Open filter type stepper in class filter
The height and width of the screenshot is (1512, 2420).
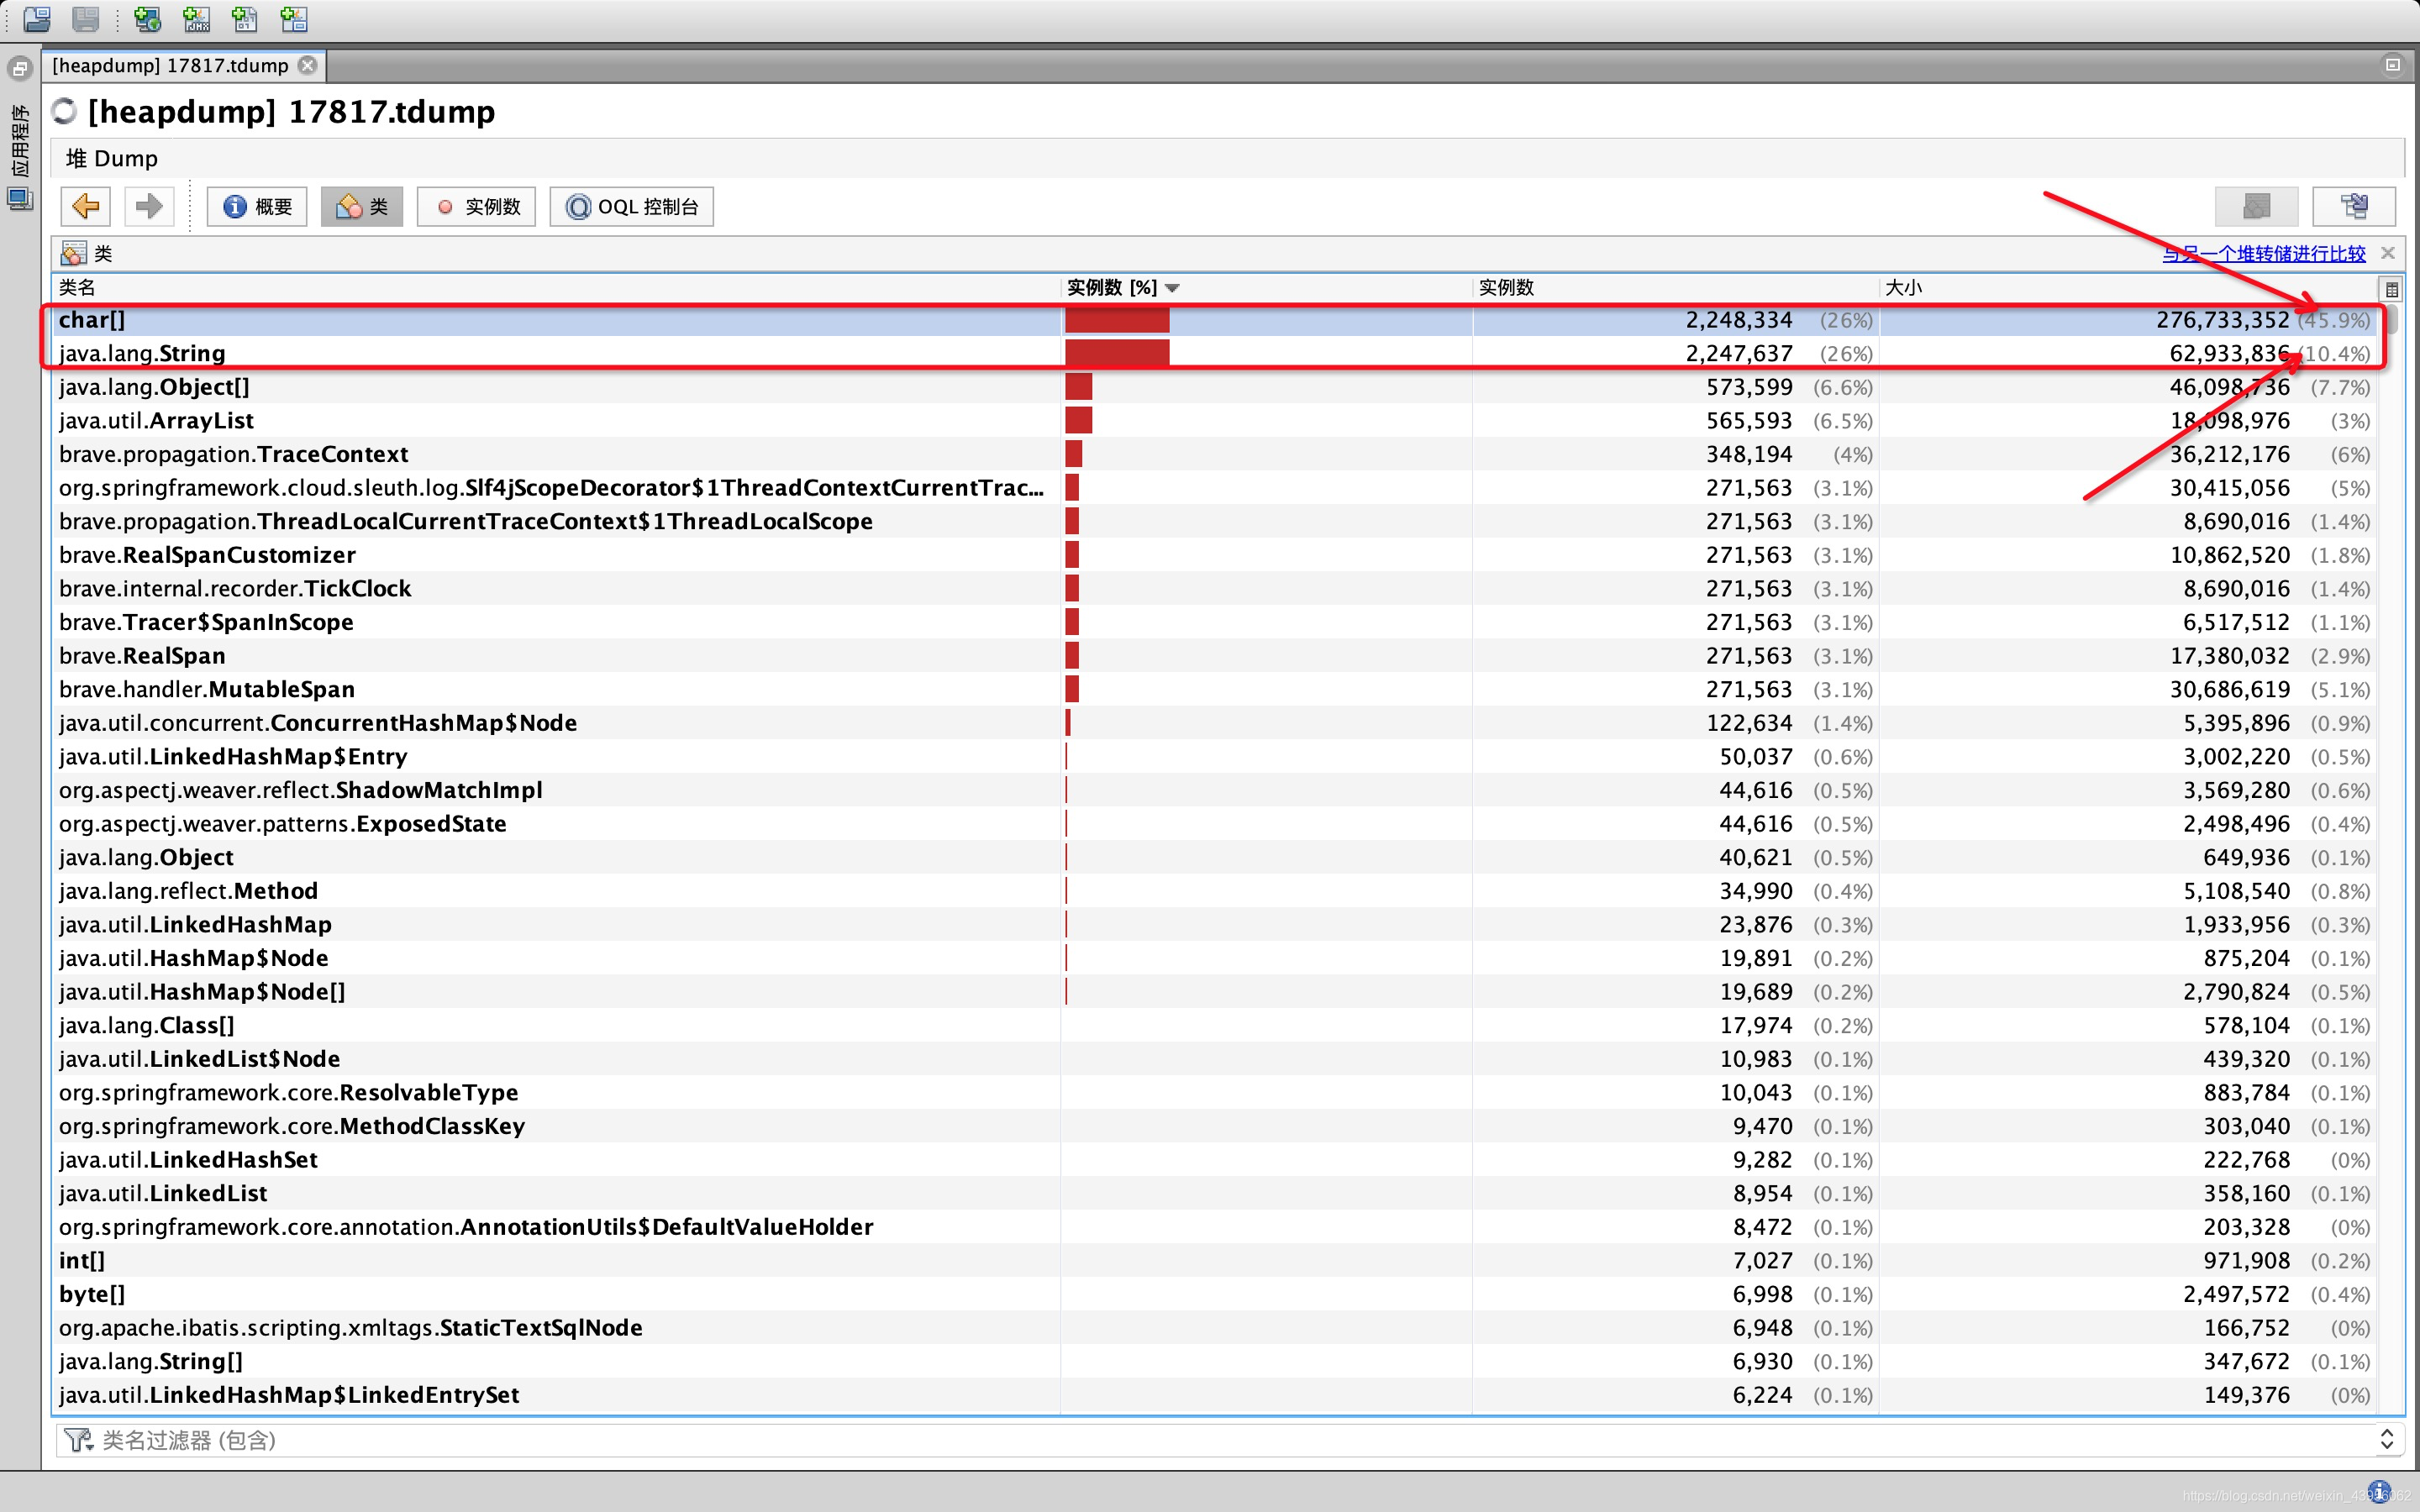[2386, 1440]
